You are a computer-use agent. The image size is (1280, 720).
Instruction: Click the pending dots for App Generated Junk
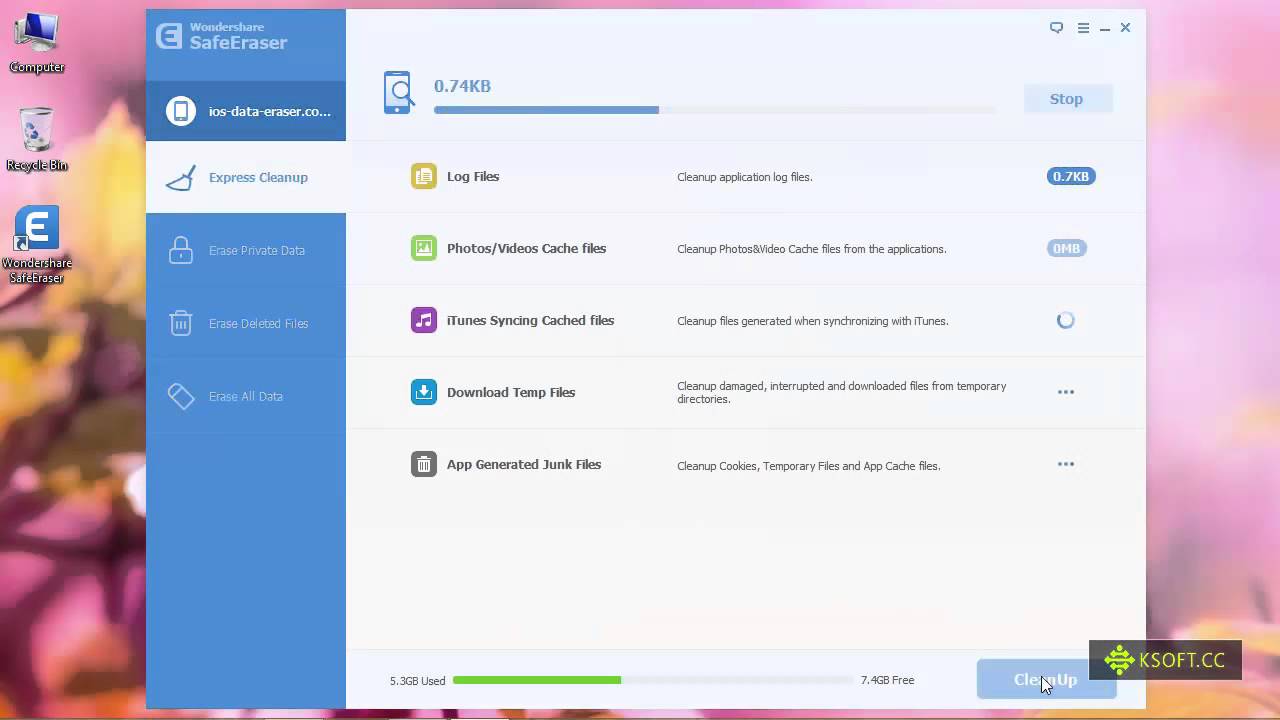[1066, 464]
